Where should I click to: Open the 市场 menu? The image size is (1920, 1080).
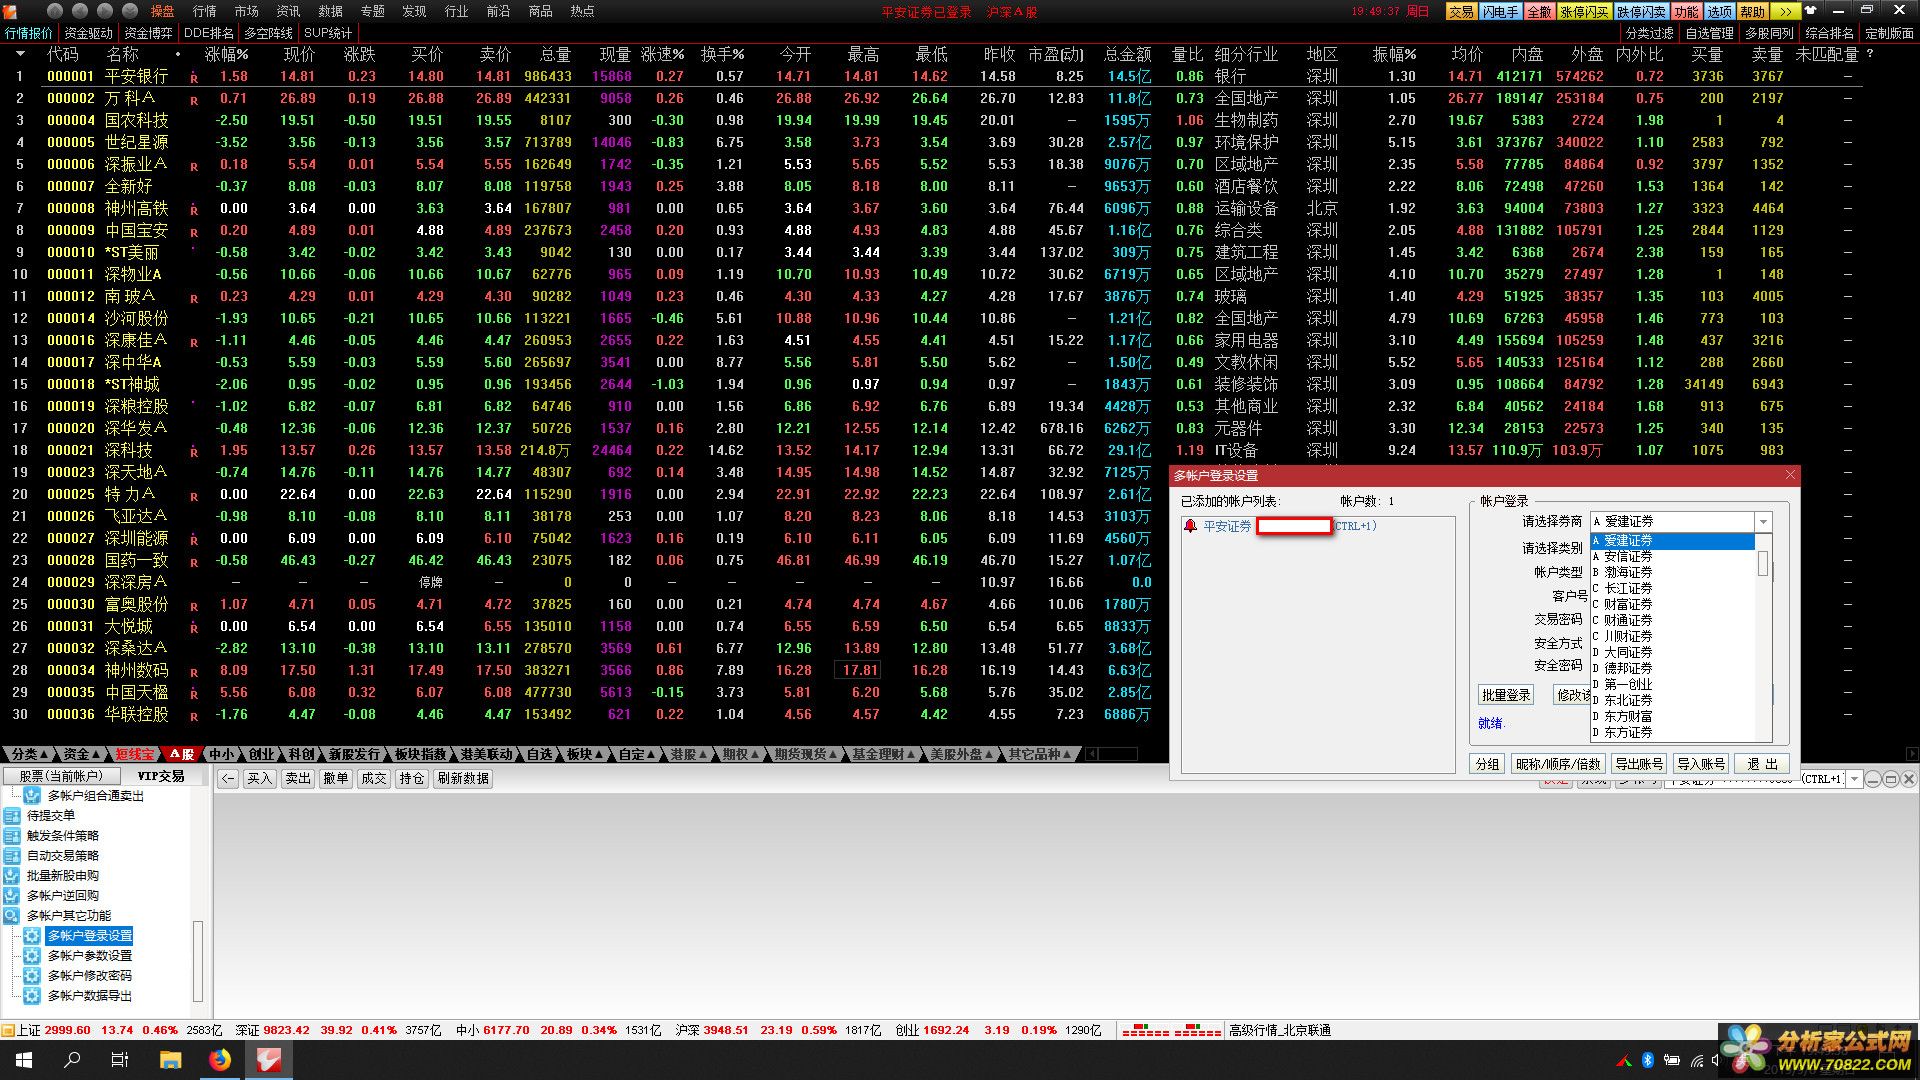[x=246, y=11]
